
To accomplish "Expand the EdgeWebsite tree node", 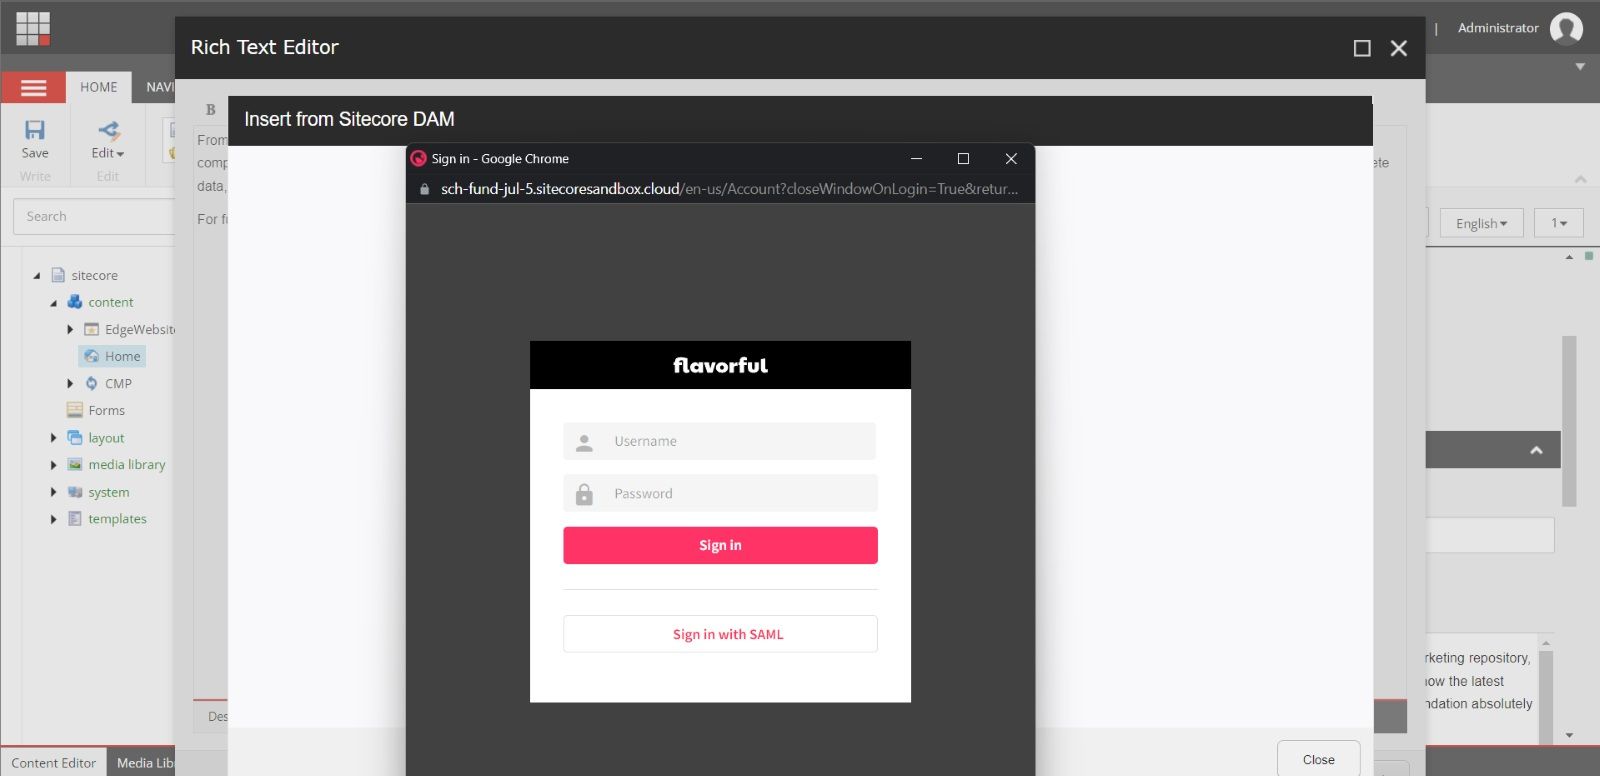I will point(70,329).
